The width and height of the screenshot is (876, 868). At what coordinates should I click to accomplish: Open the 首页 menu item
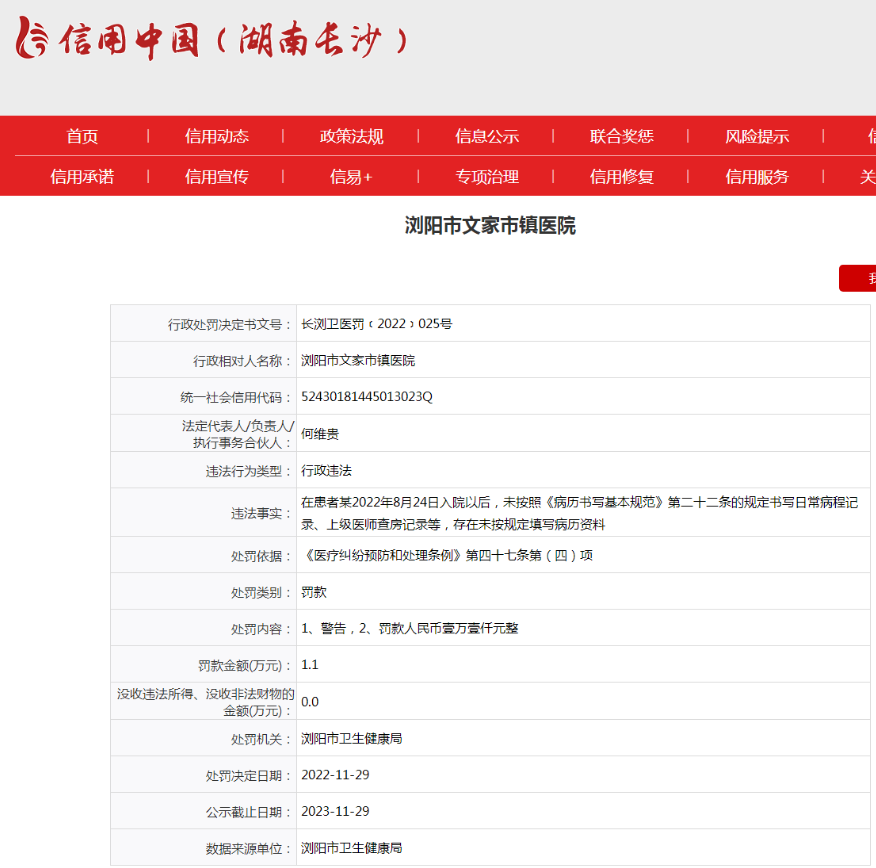click(x=82, y=136)
